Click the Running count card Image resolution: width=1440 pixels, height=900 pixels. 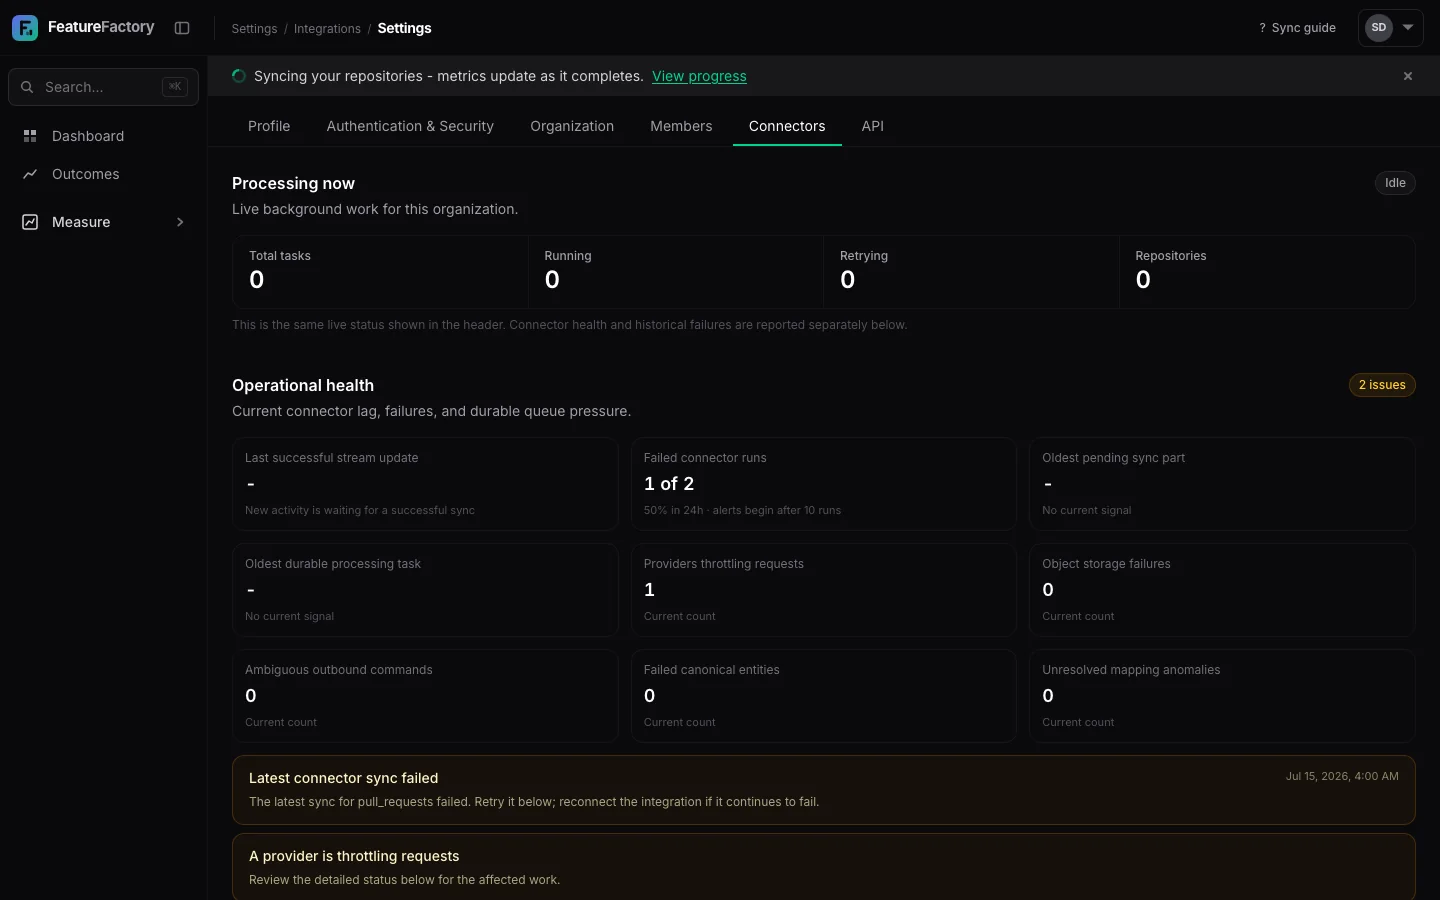[x=675, y=272]
